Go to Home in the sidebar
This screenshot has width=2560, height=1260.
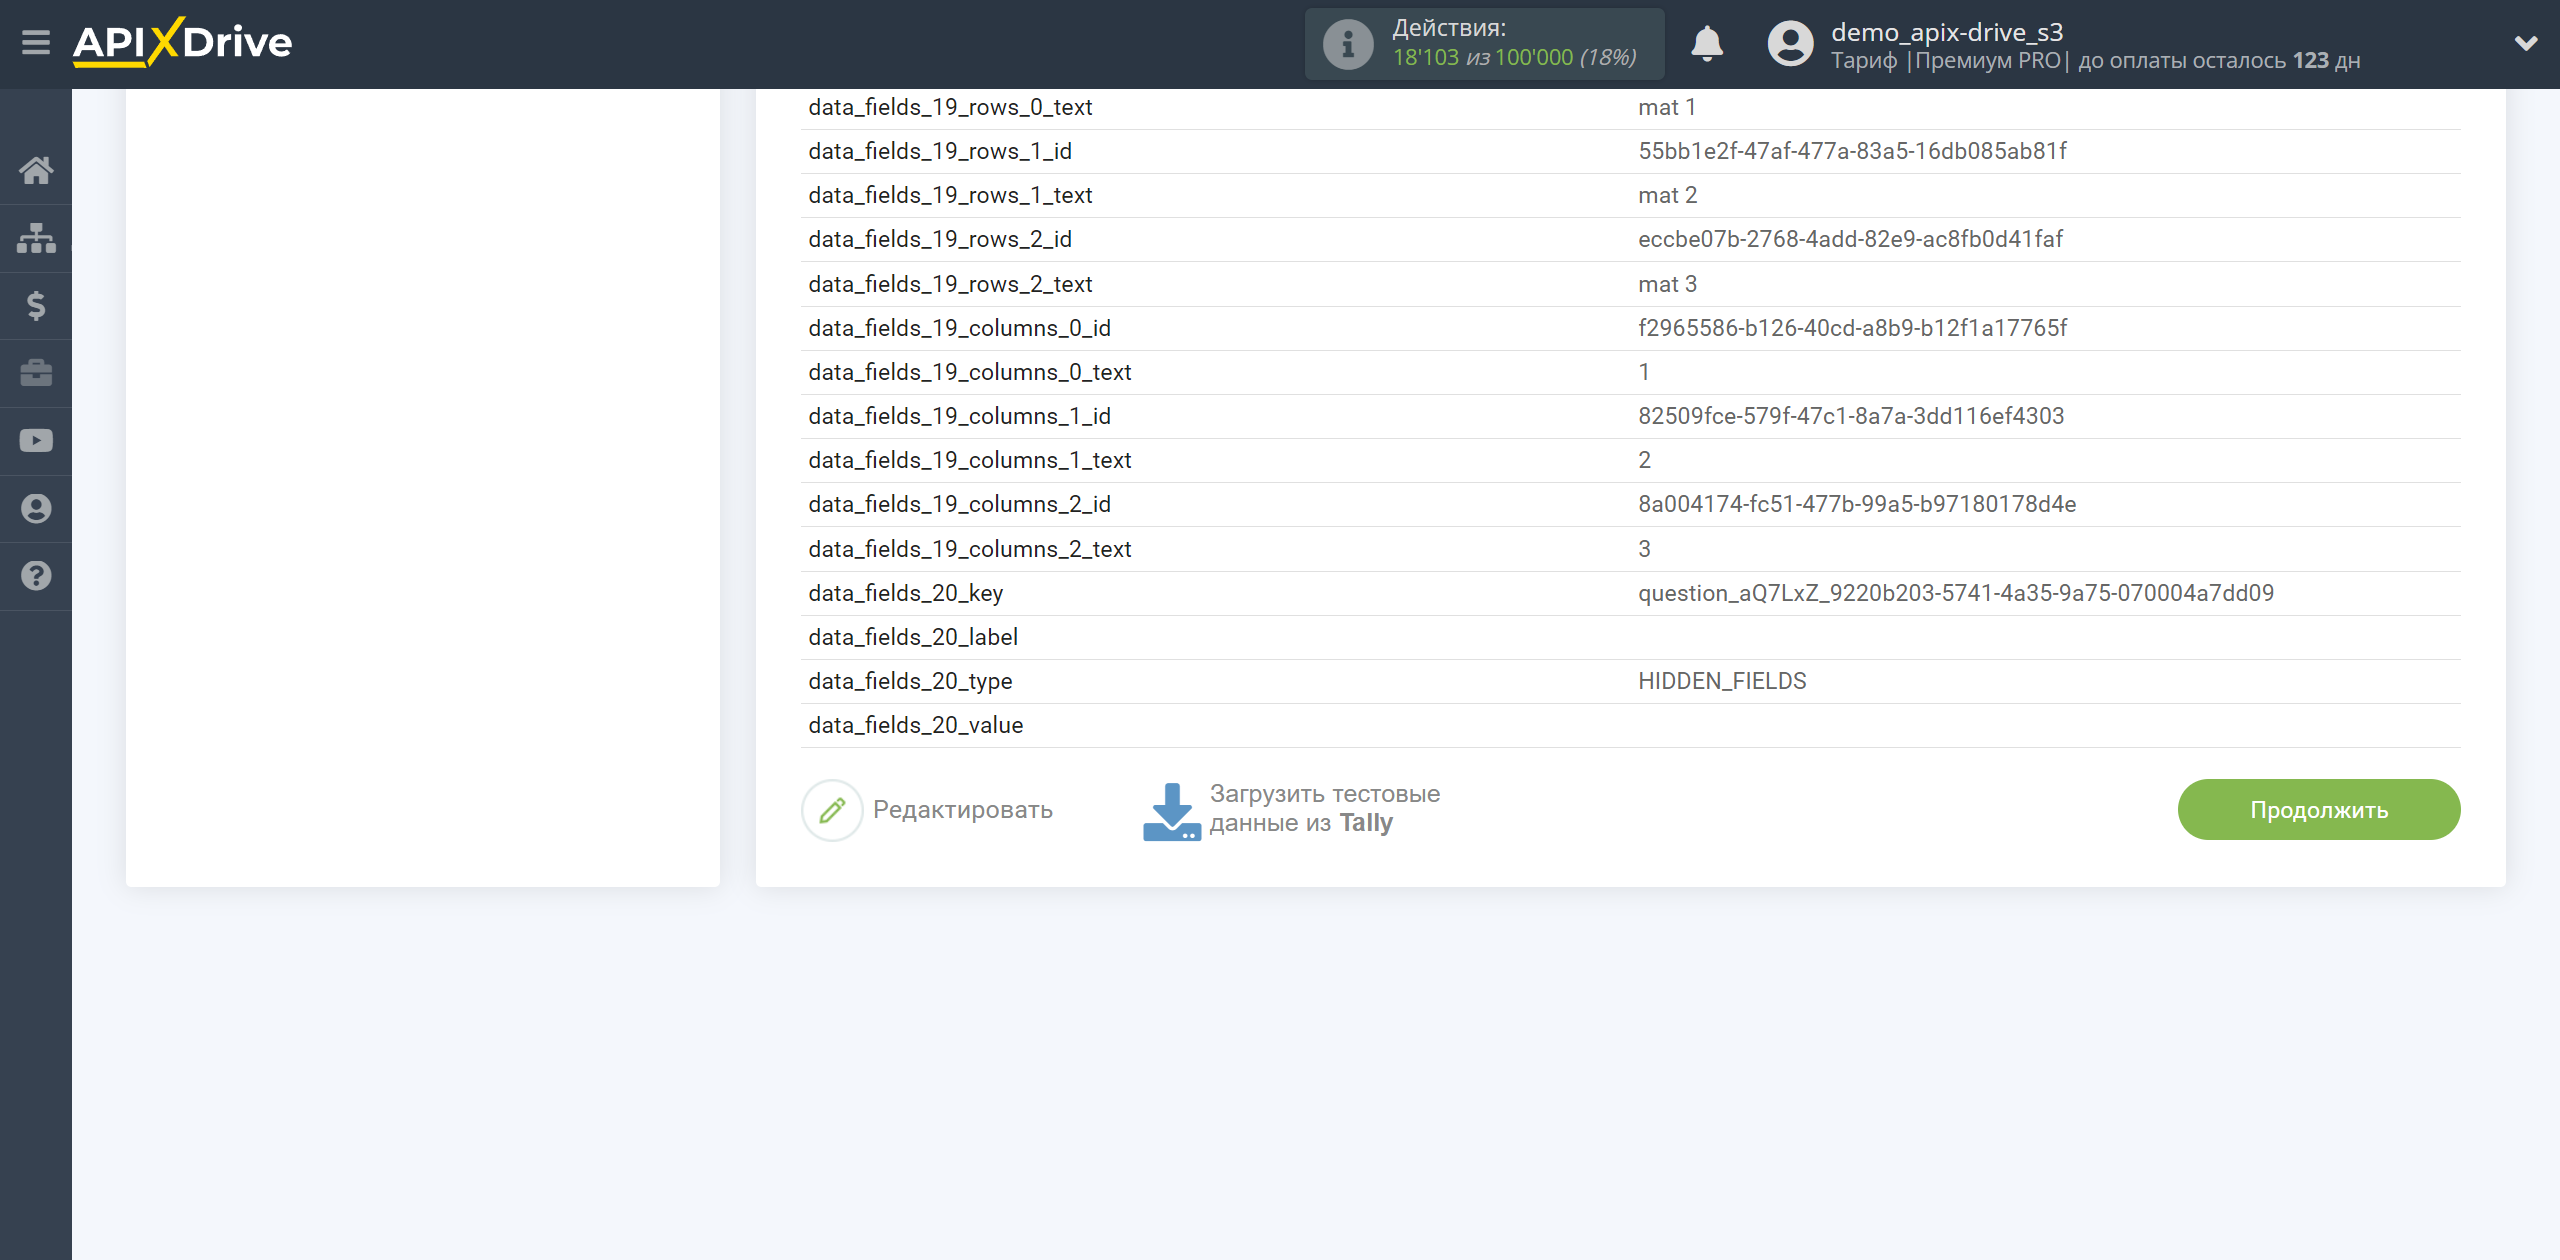[x=36, y=170]
